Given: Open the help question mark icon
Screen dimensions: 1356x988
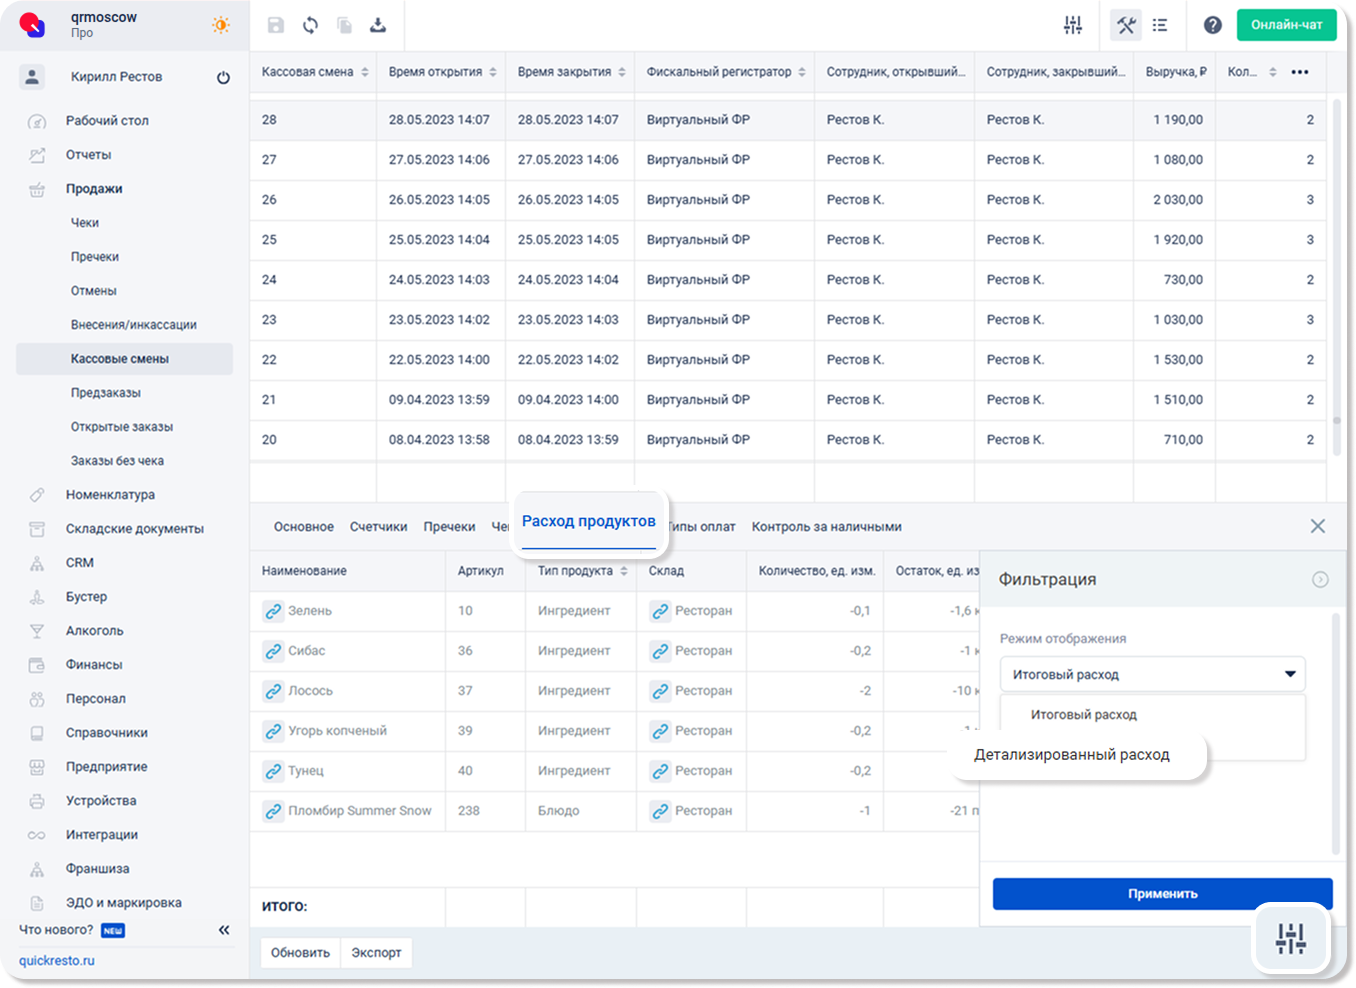Looking at the screenshot, I should 1212,25.
